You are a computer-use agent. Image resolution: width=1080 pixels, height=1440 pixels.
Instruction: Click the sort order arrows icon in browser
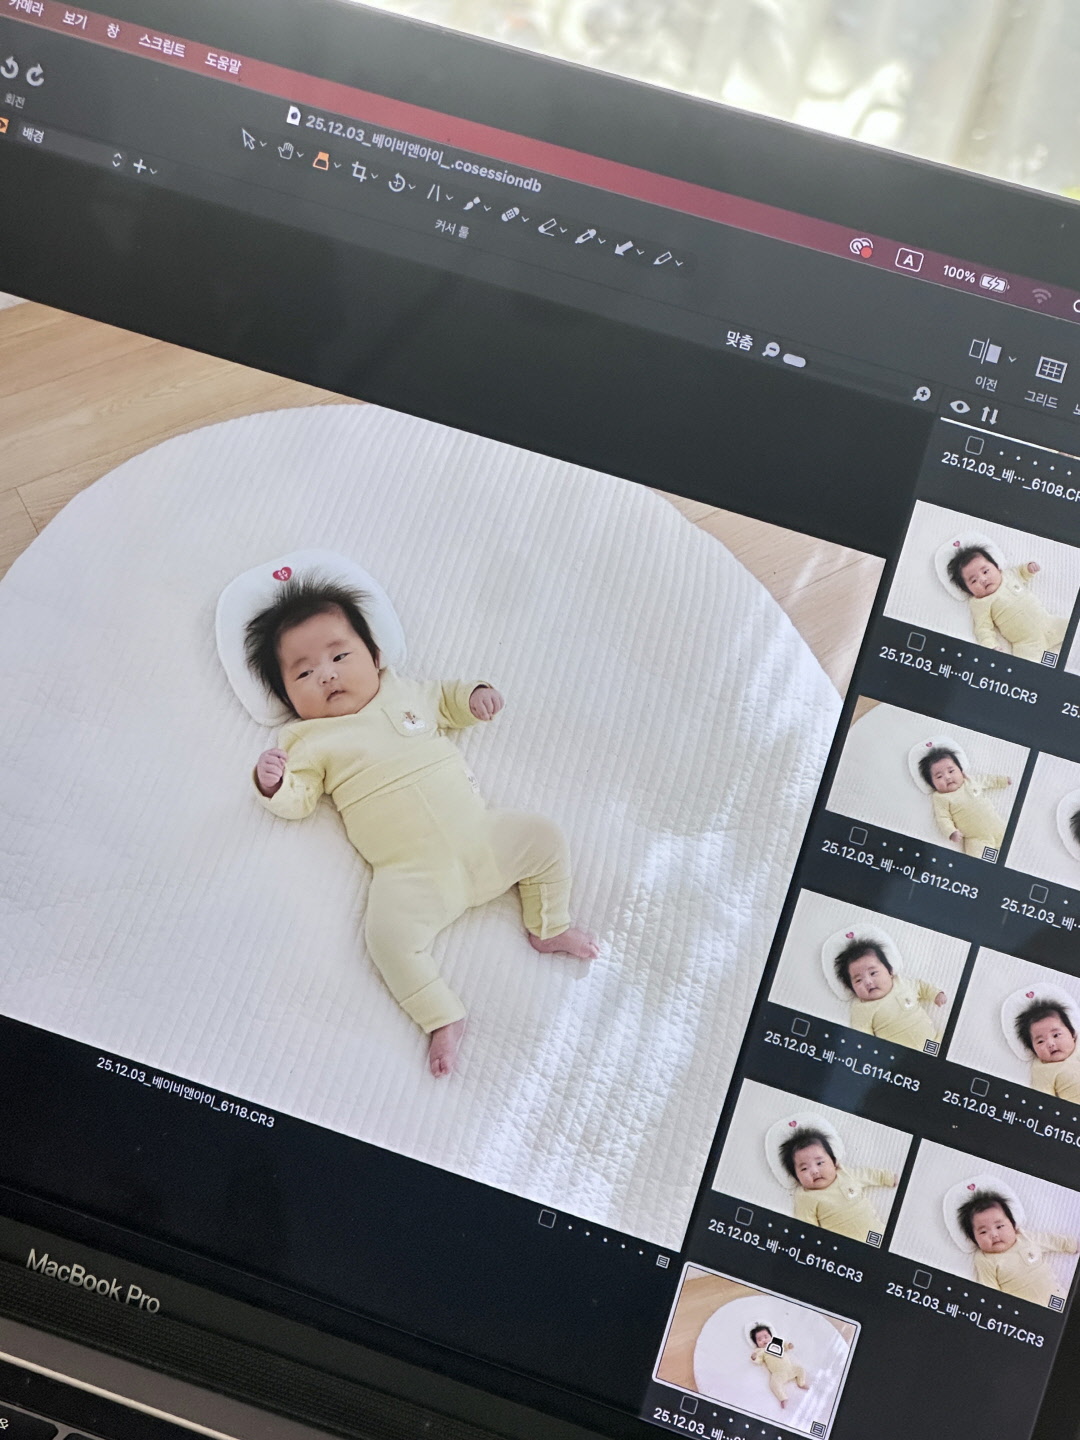pos(989,415)
